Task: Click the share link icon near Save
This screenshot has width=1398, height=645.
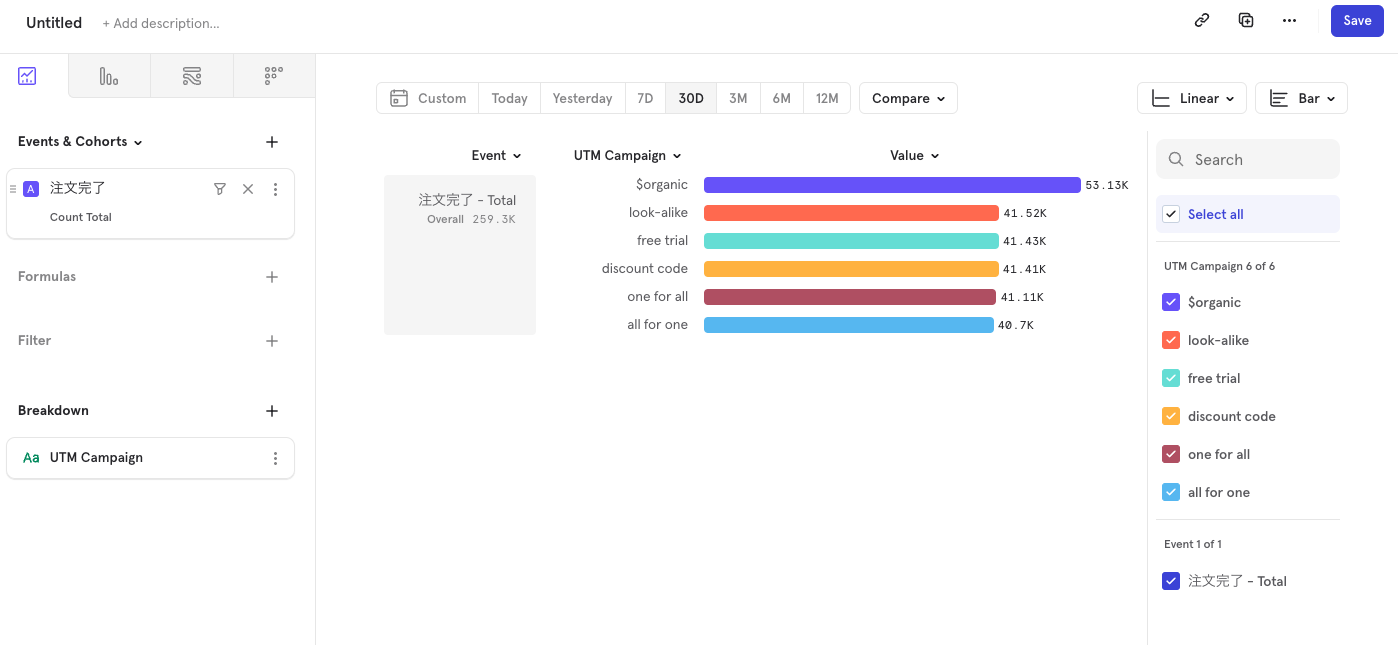Action: click(1201, 20)
